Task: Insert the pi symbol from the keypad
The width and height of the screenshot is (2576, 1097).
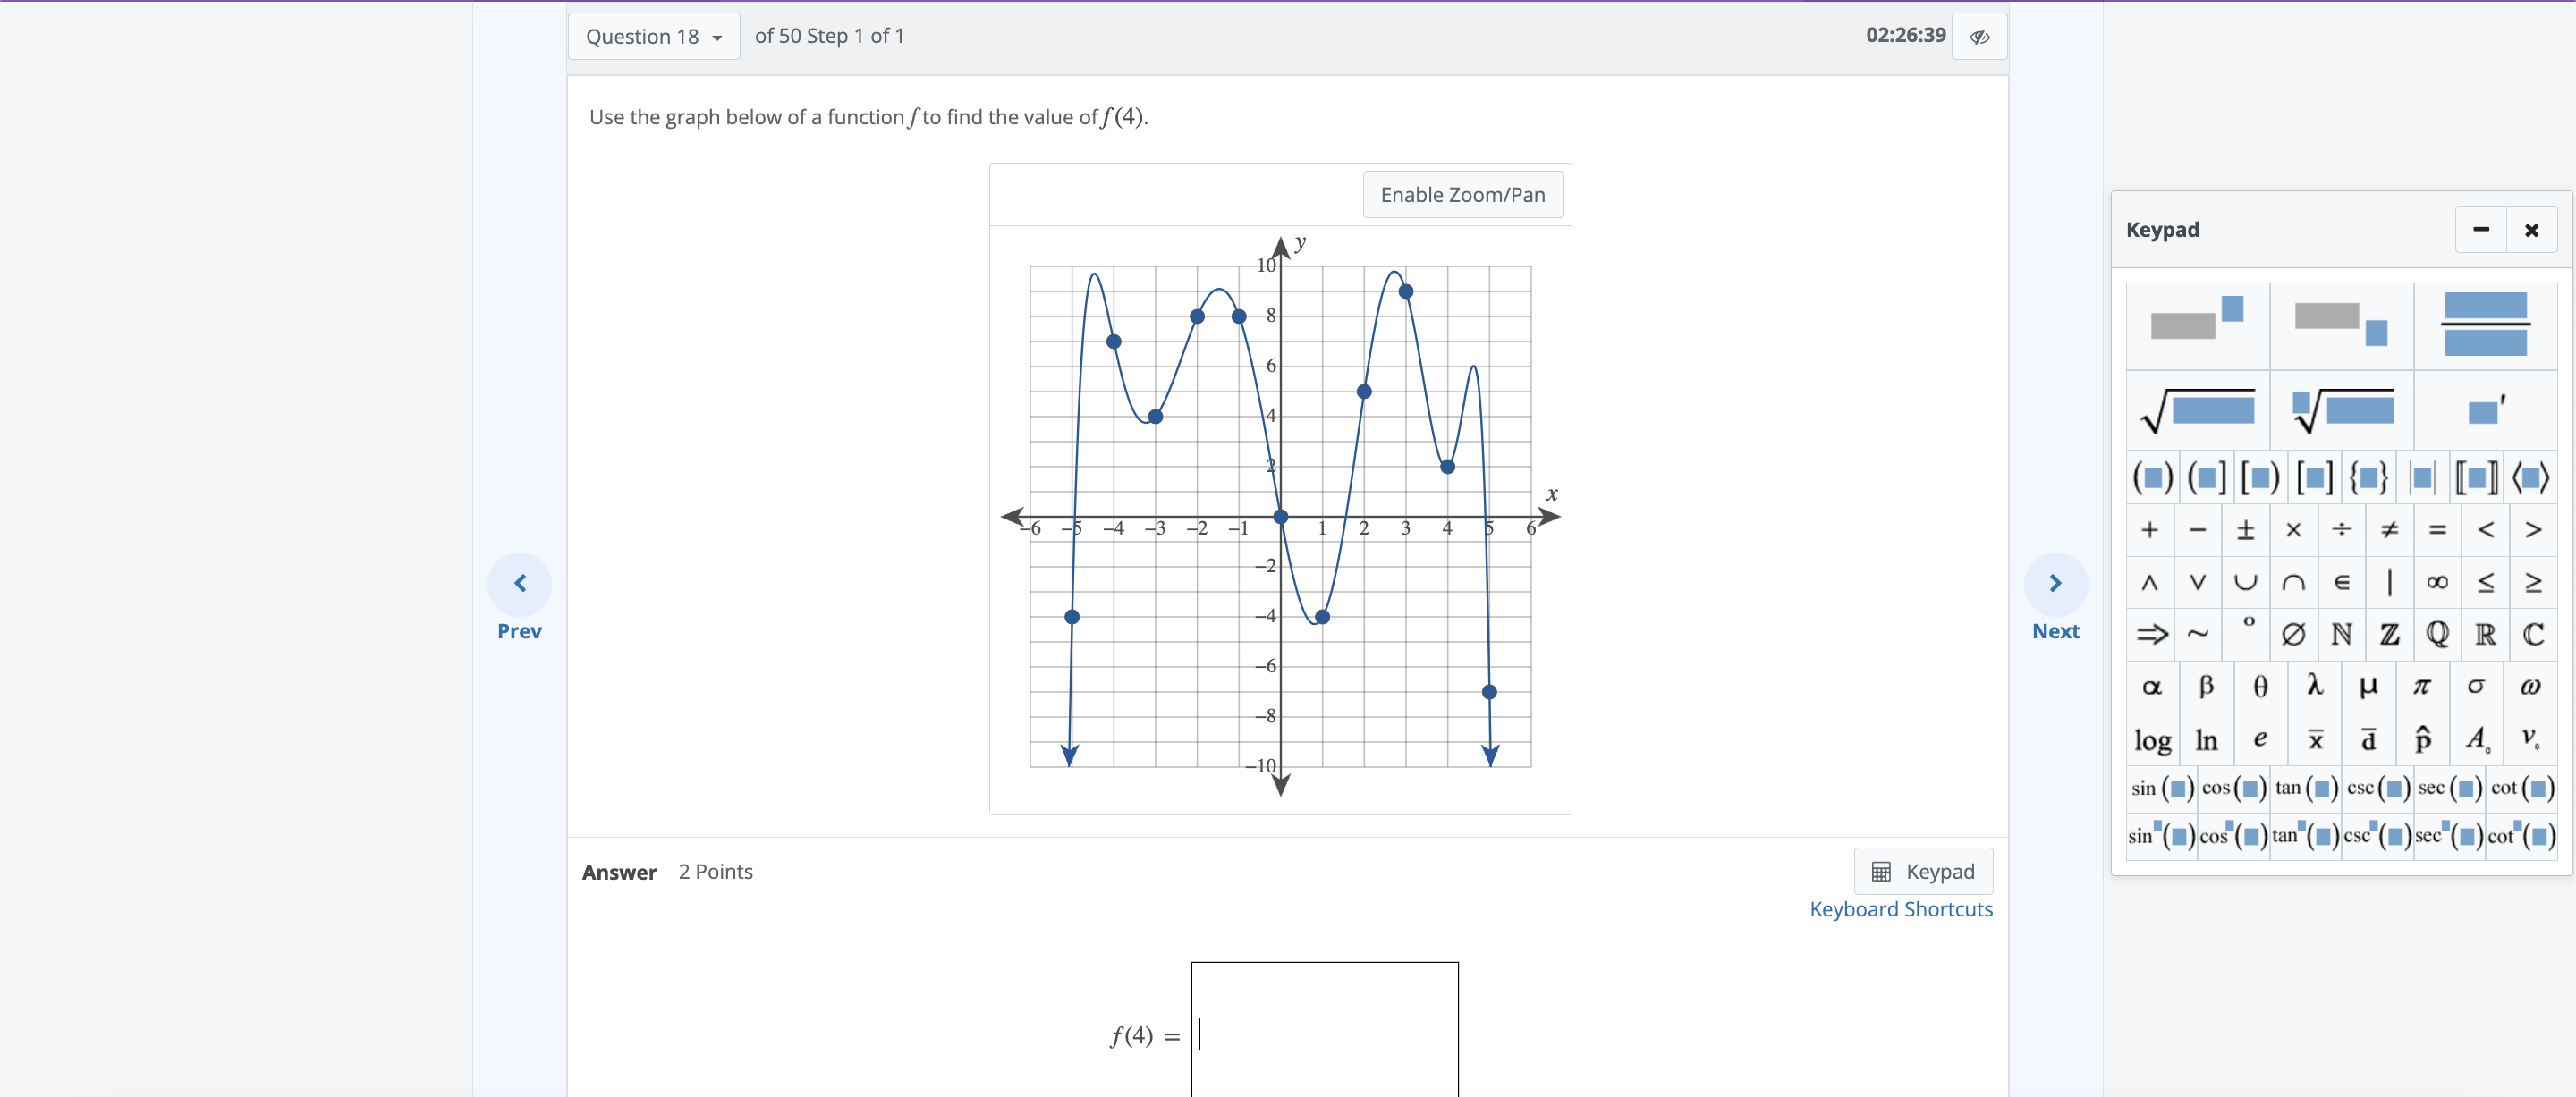Action: coord(2421,686)
